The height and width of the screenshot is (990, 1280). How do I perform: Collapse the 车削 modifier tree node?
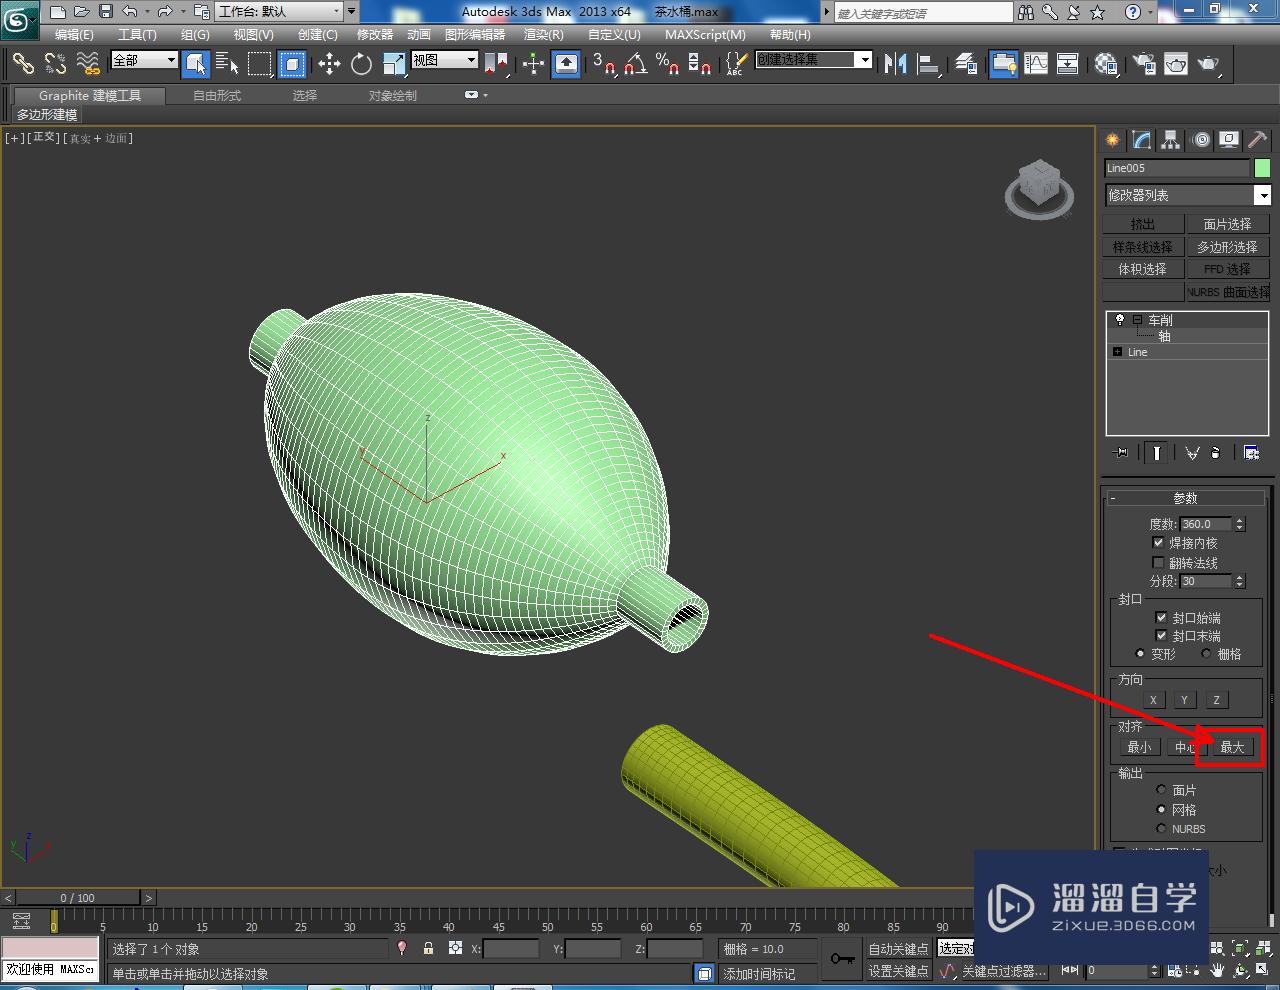[1137, 320]
